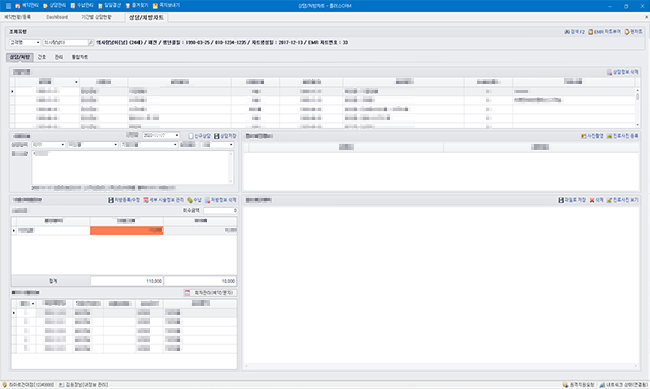The height and width of the screenshot is (389, 650).
Task: Click the 사진촬영 button
Action: click(x=592, y=136)
